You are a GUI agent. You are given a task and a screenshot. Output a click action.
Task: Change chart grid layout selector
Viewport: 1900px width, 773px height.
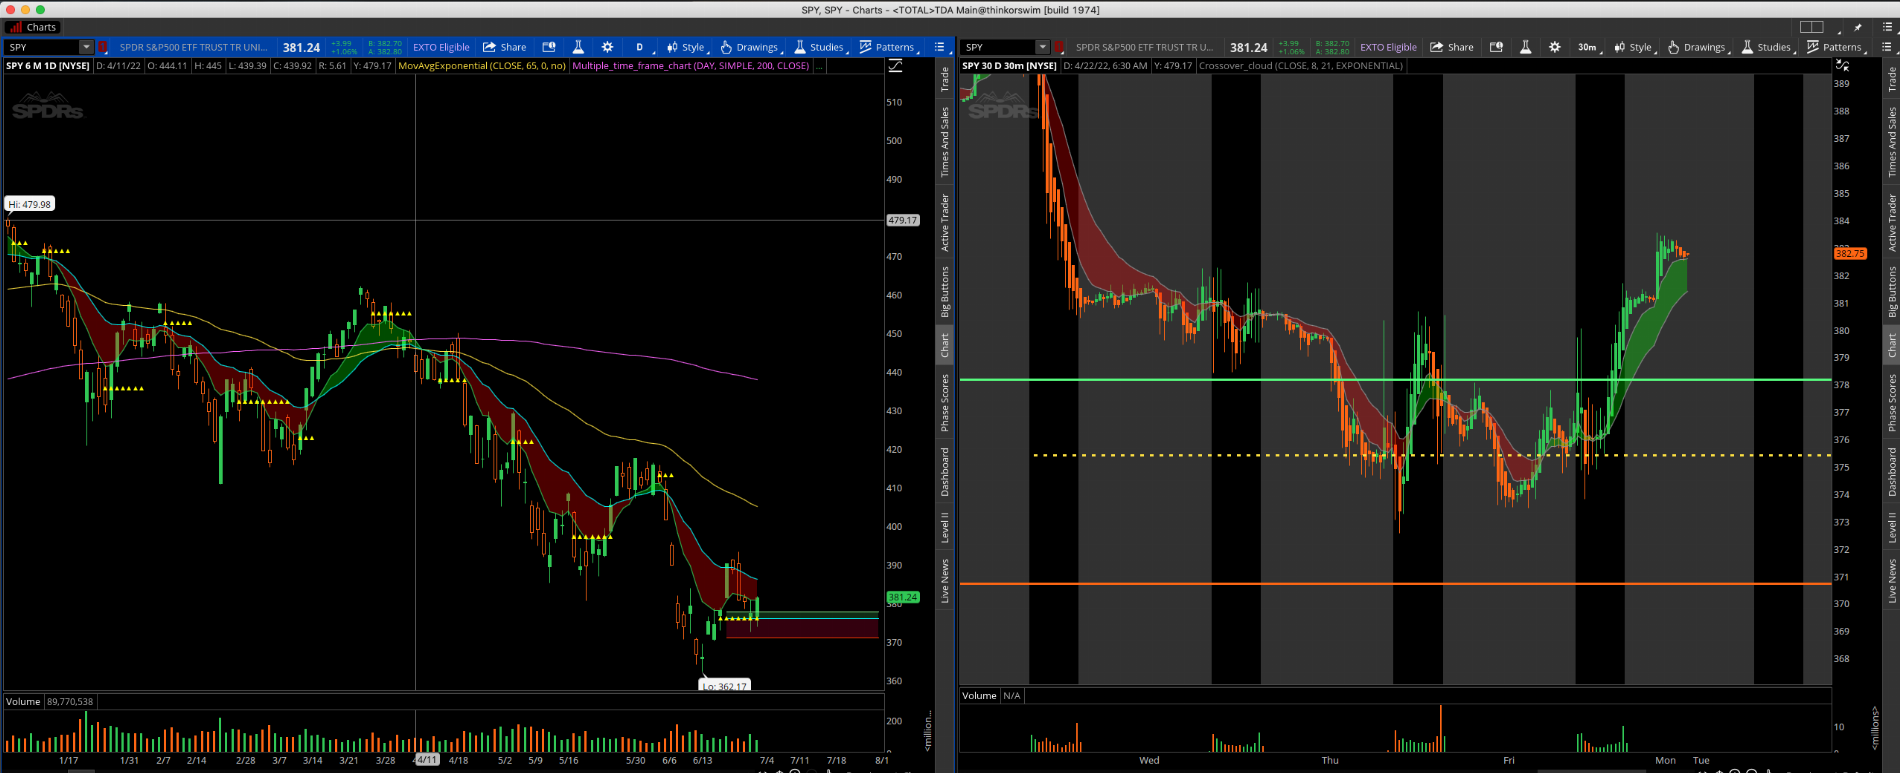pos(1811,27)
